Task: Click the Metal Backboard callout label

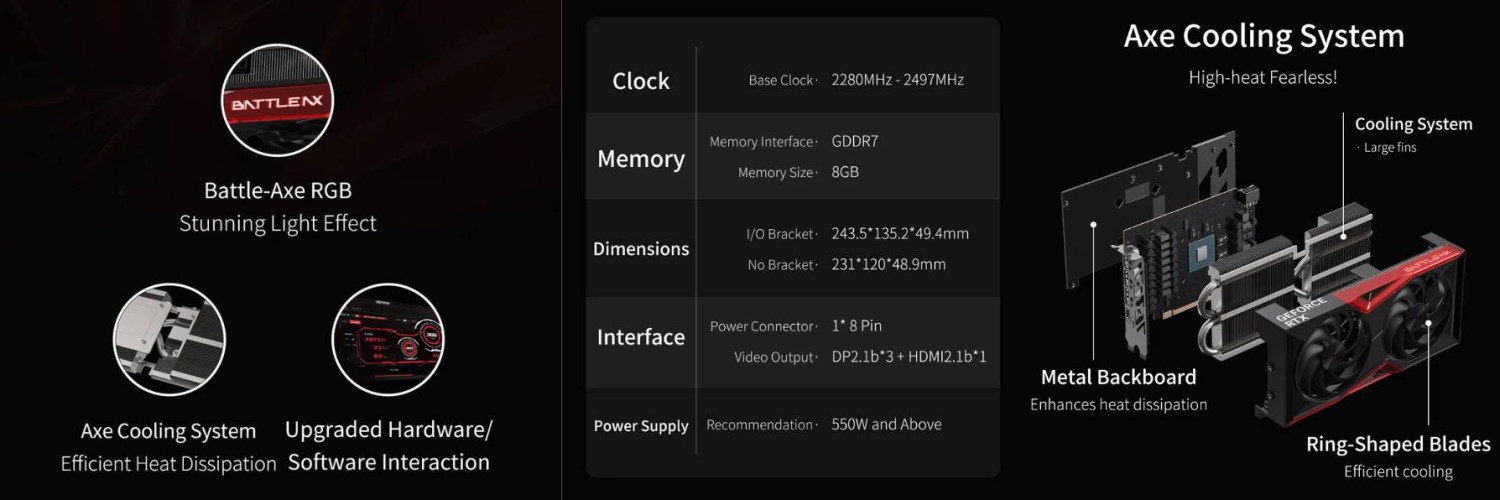Action: click(x=1118, y=377)
